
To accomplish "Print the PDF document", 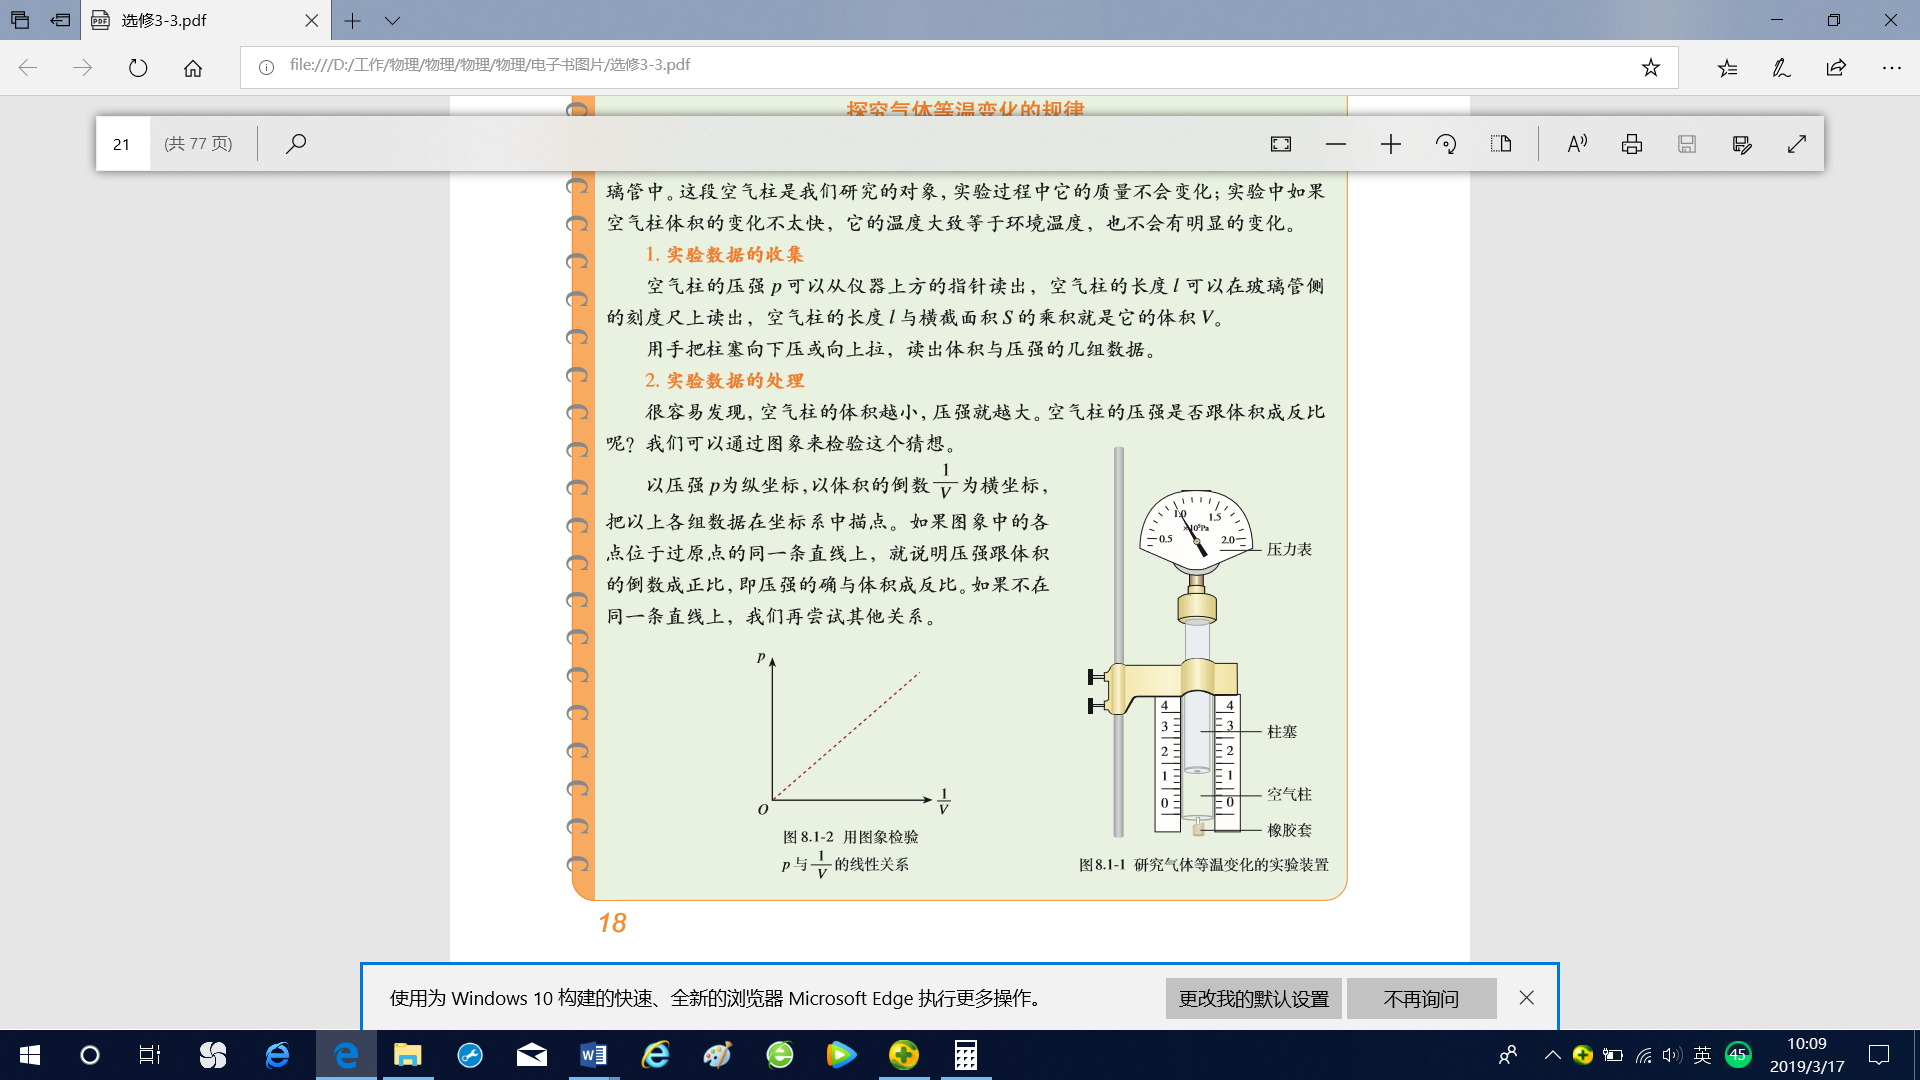I will 1632,144.
